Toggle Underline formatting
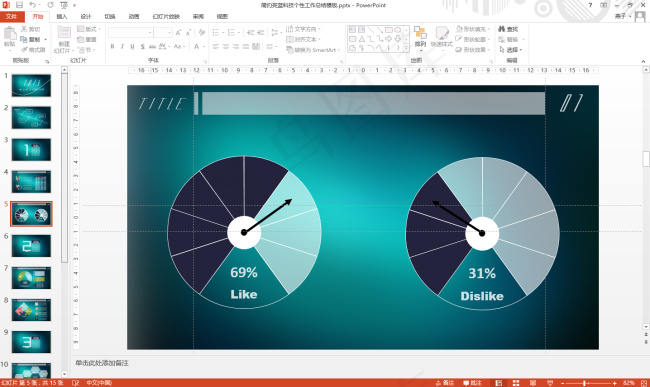 pos(132,46)
